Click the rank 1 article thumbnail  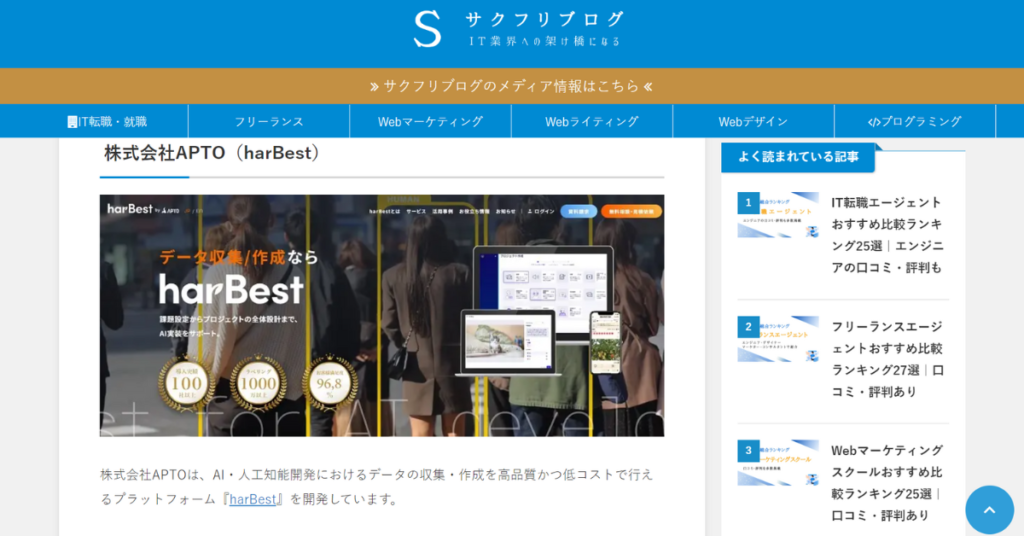pyautogui.click(x=778, y=215)
